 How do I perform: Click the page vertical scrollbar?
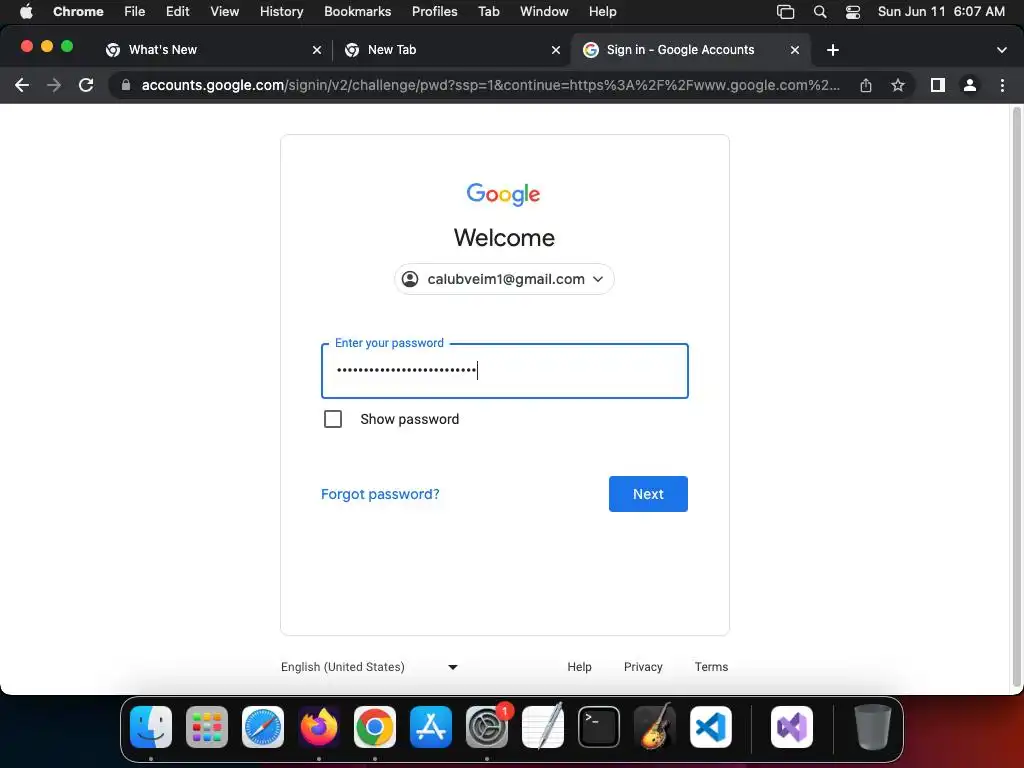[x=1016, y=396]
